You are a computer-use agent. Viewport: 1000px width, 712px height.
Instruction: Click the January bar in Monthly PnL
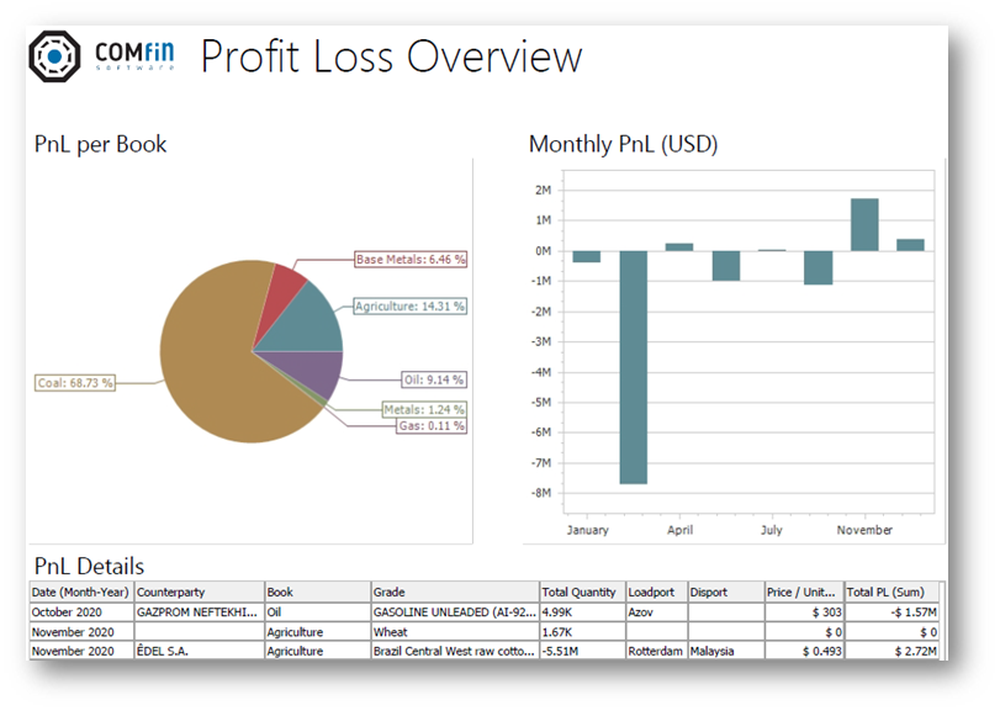[x=587, y=256]
